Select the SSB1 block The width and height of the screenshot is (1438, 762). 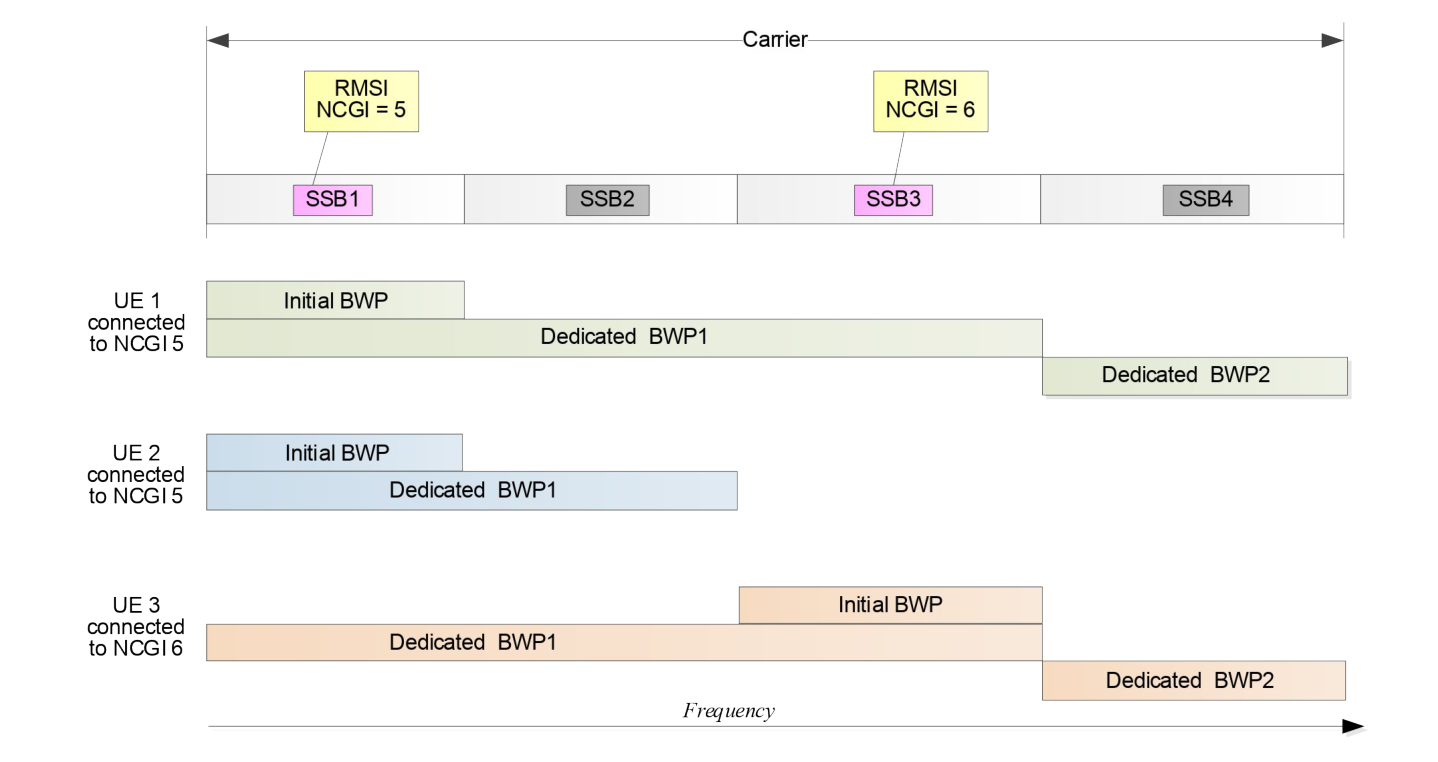pyautogui.click(x=332, y=200)
